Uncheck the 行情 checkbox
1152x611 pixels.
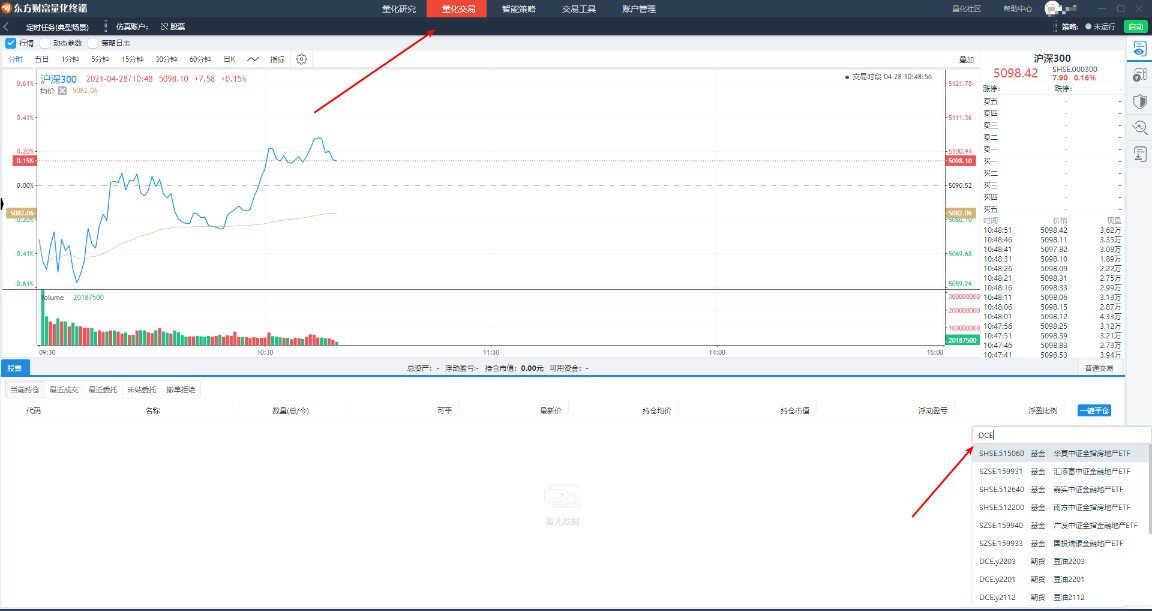(10, 43)
